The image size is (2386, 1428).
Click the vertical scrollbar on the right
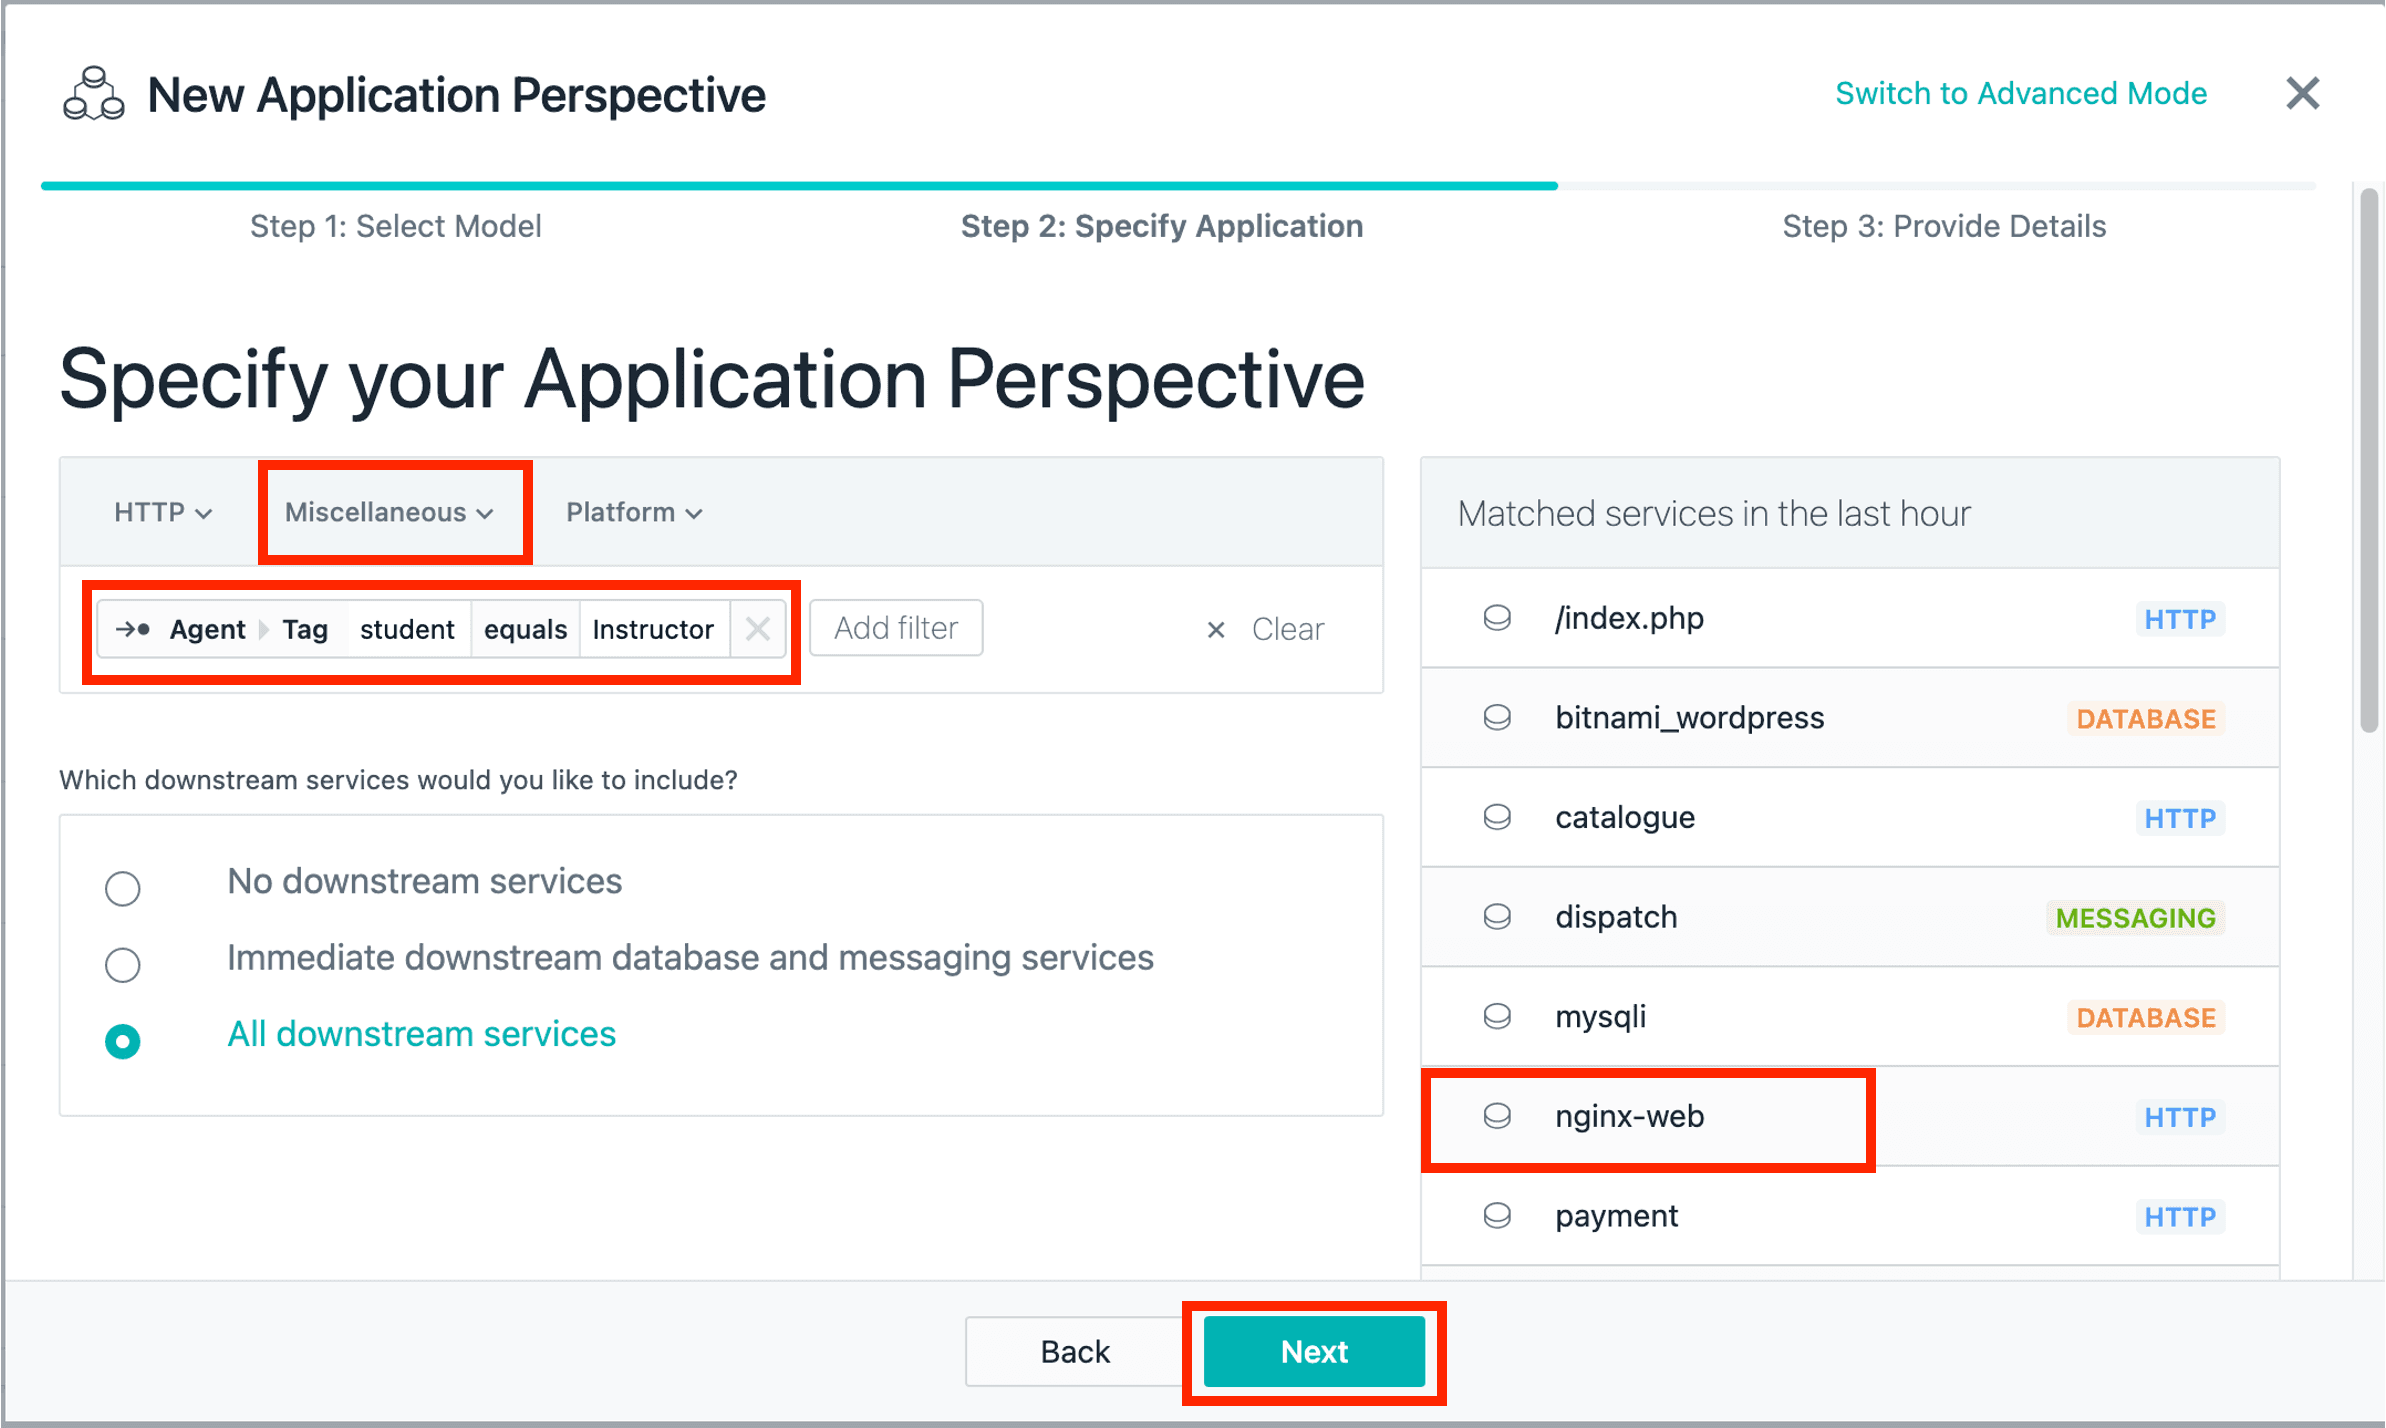tap(2368, 460)
